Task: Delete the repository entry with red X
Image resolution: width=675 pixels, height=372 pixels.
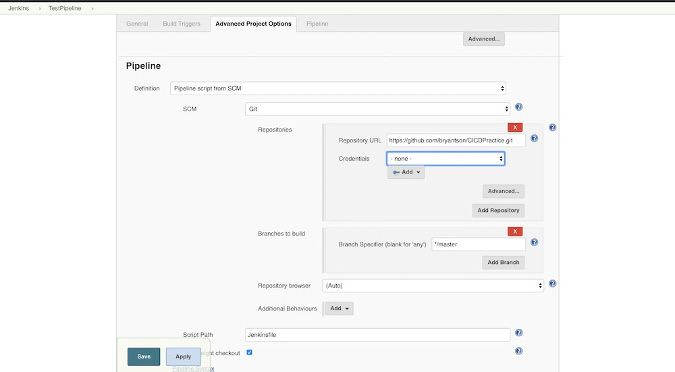Action: [515, 127]
